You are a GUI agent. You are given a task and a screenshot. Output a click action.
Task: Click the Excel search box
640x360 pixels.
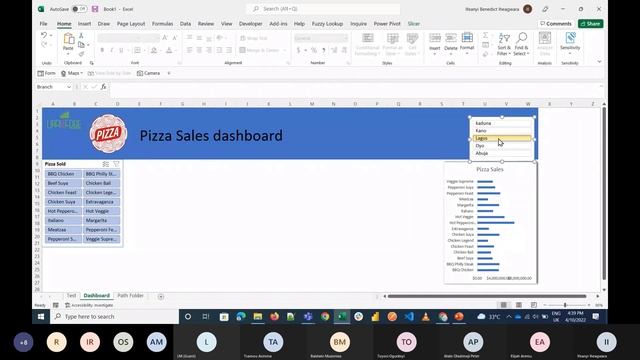(323, 9)
